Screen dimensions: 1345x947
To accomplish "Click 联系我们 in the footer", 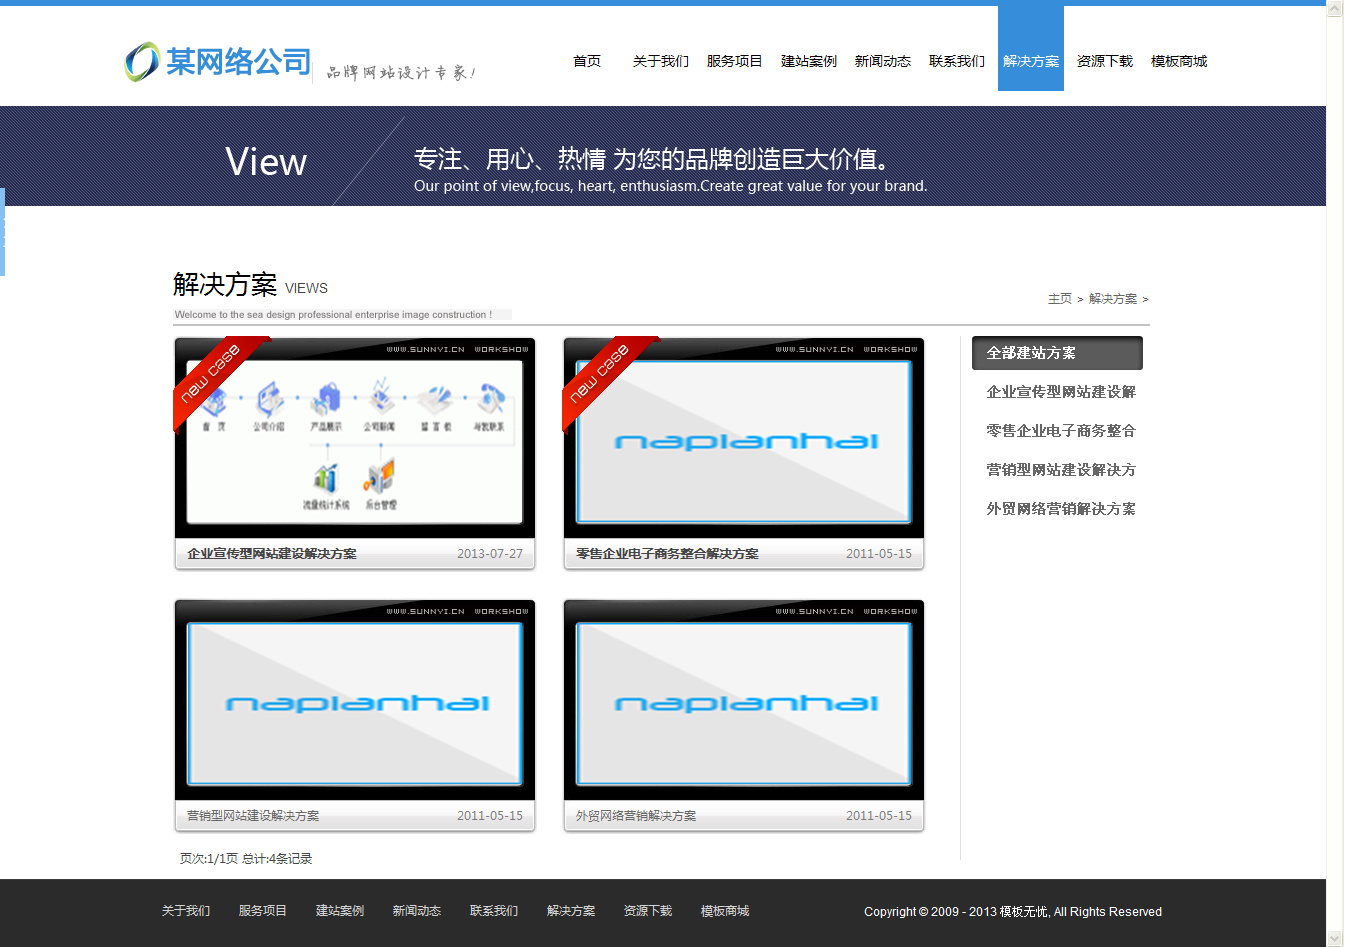I will (x=494, y=911).
